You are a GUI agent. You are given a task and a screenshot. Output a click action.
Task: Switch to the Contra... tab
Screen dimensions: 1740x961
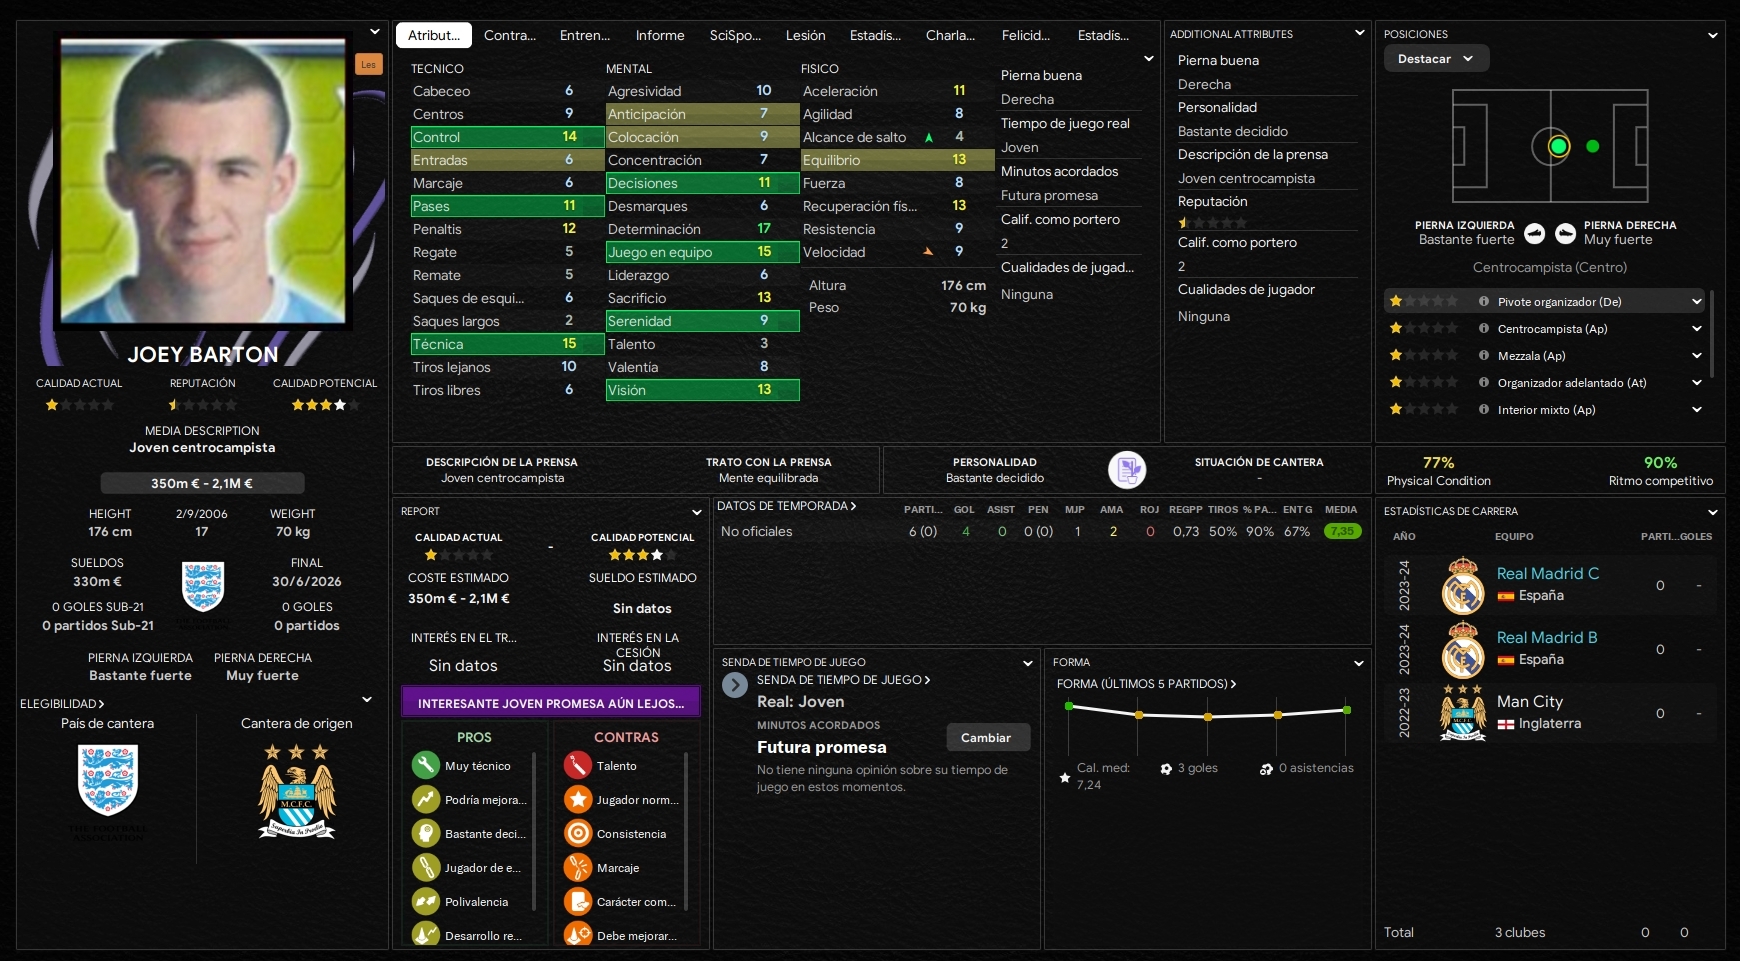click(510, 35)
